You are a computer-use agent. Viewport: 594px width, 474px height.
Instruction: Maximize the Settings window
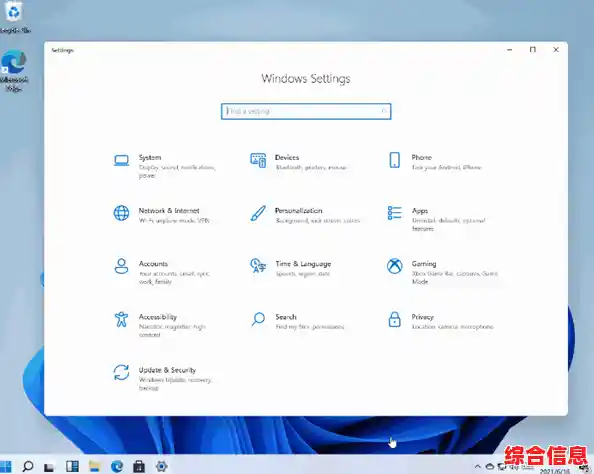[533, 50]
